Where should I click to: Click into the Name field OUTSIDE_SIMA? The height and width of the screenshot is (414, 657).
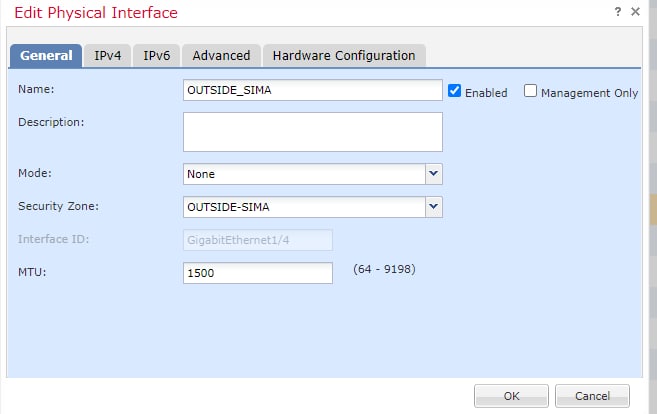pos(313,90)
